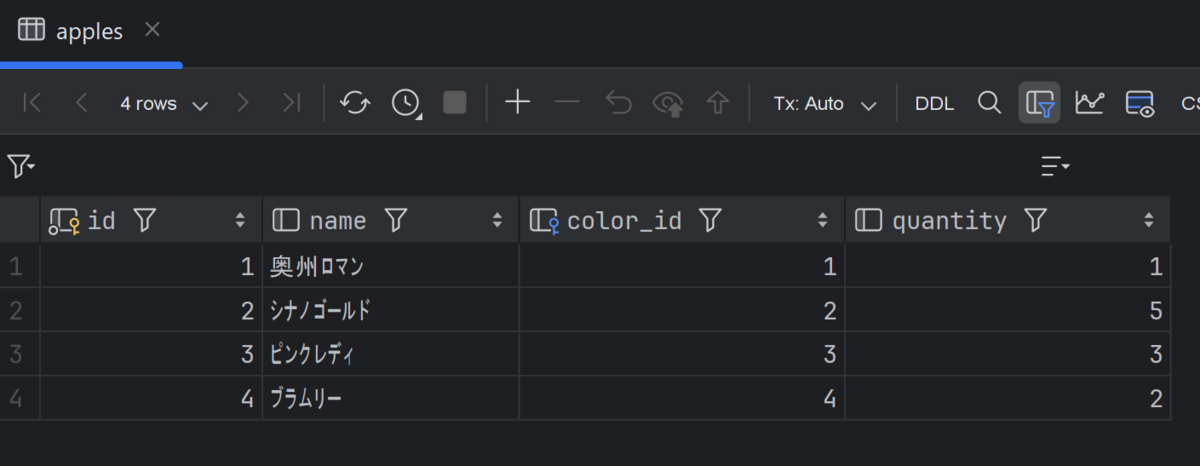The height and width of the screenshot is (466, 1200).
Task: Select the シナノゴールド name cell
Action: click(x=390, y=310)
